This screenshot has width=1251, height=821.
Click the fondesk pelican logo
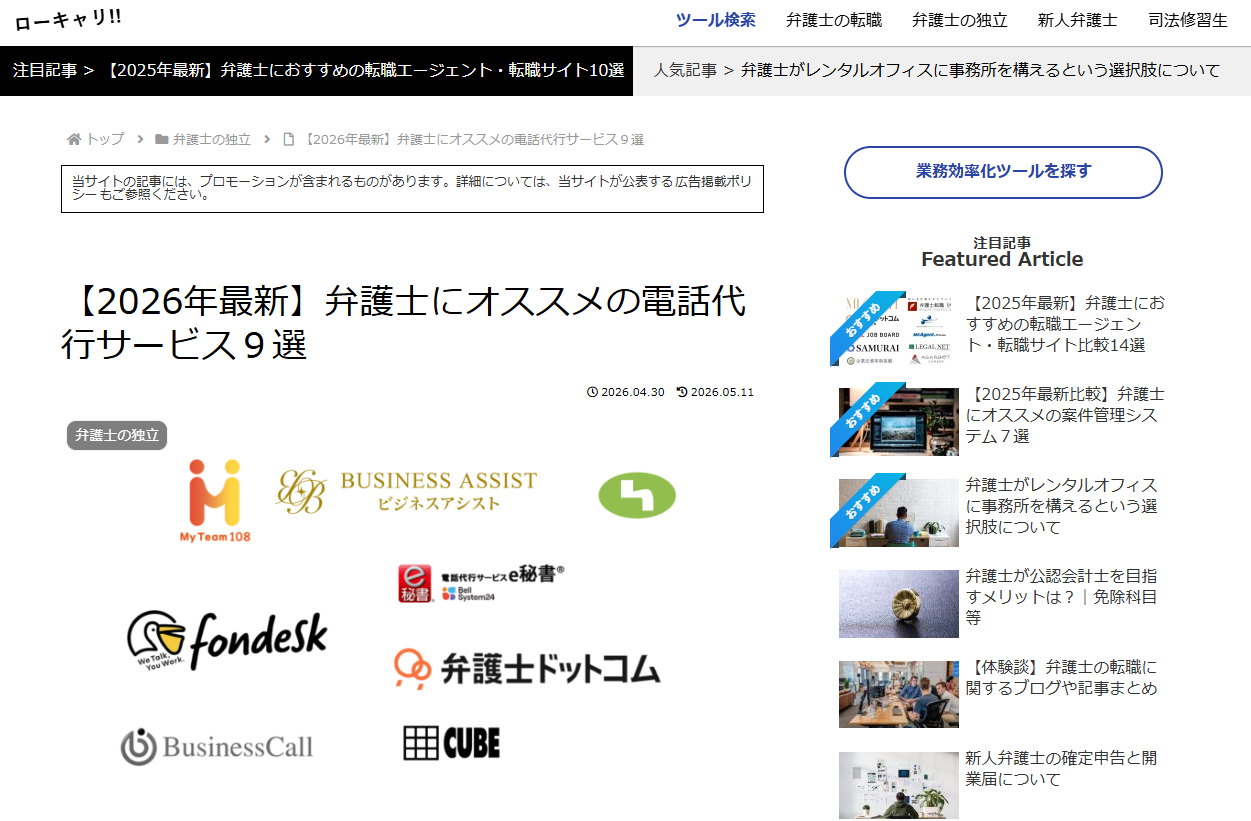coord(227,639)
